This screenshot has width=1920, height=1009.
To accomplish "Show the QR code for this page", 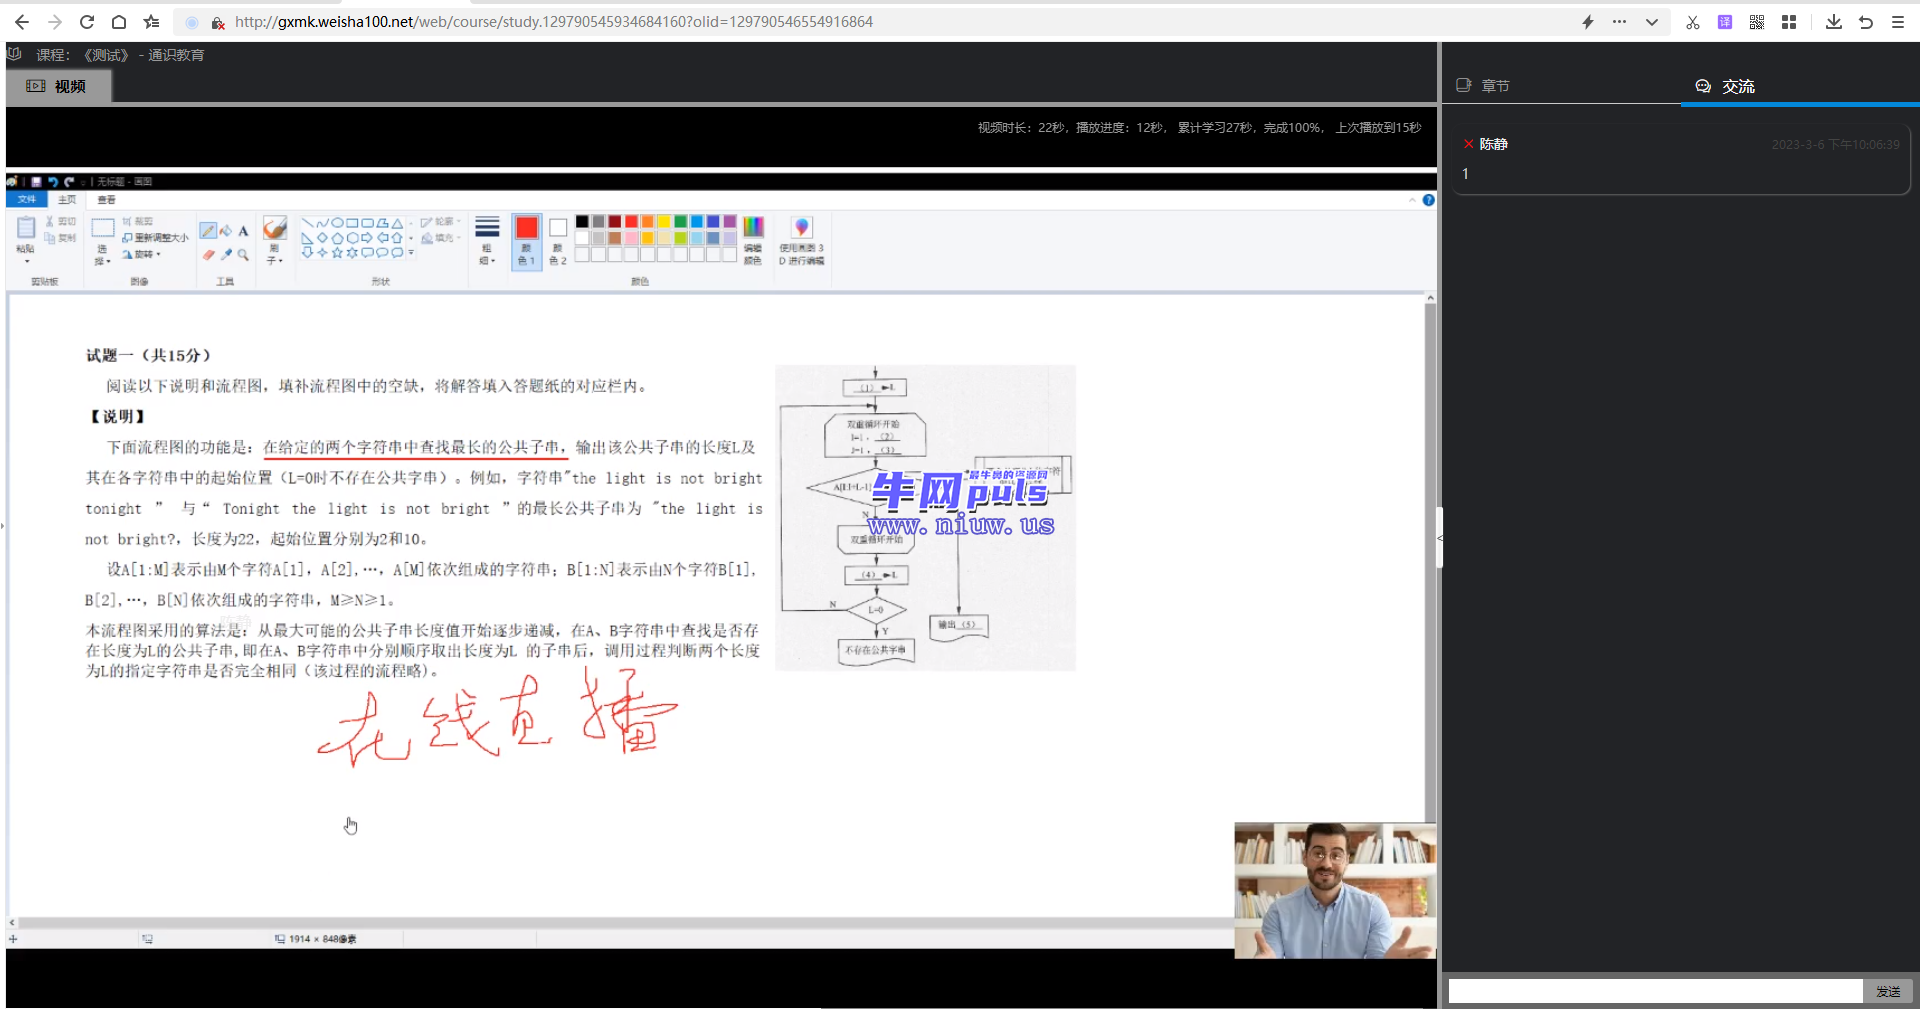I will (1757, 22).
